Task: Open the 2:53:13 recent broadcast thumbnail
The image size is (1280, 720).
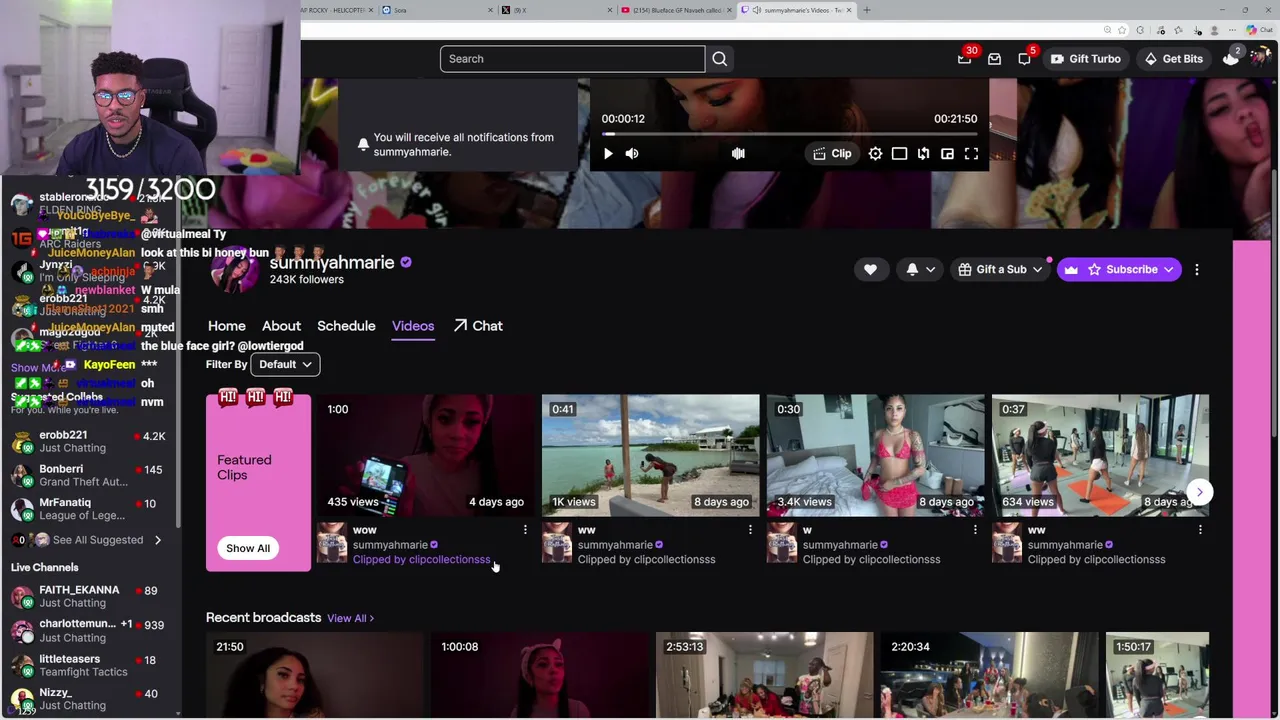Action: click(765, 674)
